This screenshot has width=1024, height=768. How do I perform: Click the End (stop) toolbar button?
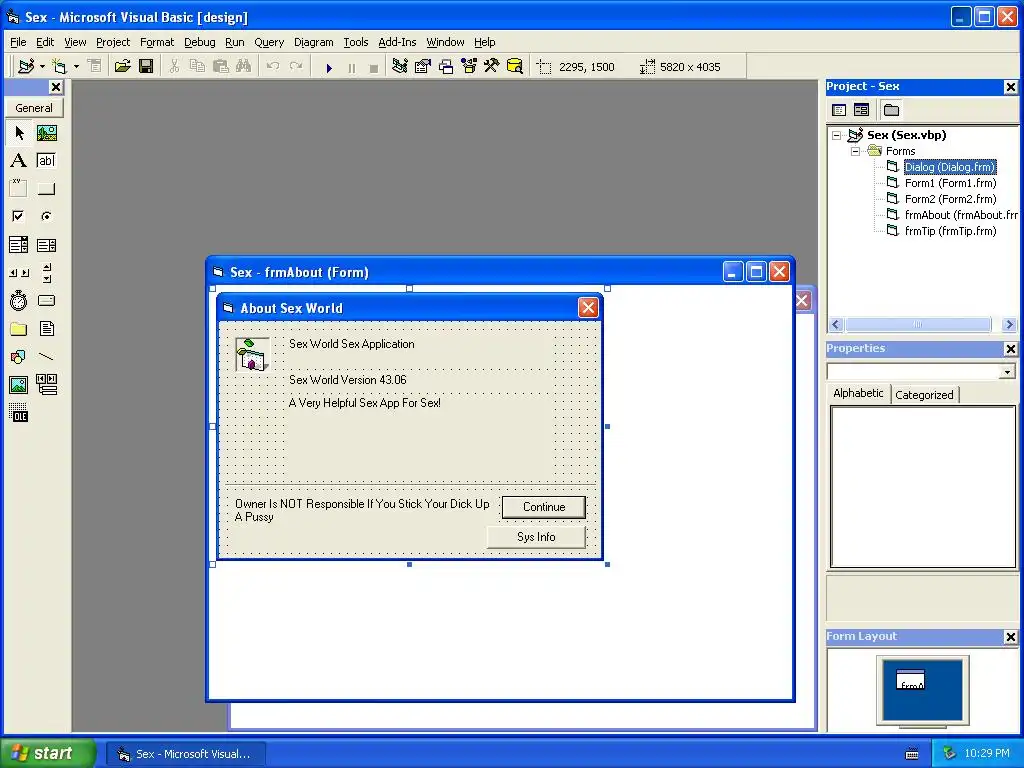pyautogui.click(x=374, y=67)
